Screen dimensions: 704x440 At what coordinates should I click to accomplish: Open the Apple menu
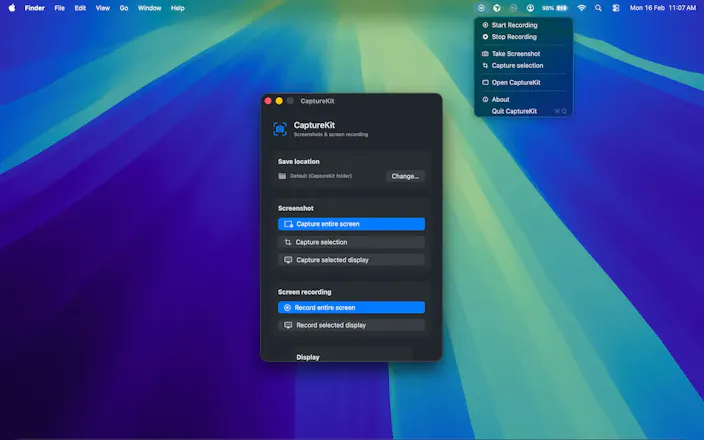tap(12, 8)
